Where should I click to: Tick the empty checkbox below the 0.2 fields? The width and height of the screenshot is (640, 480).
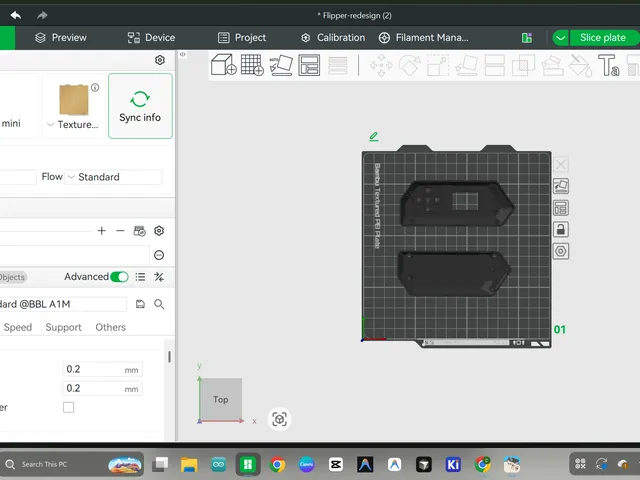pos(69,407)
